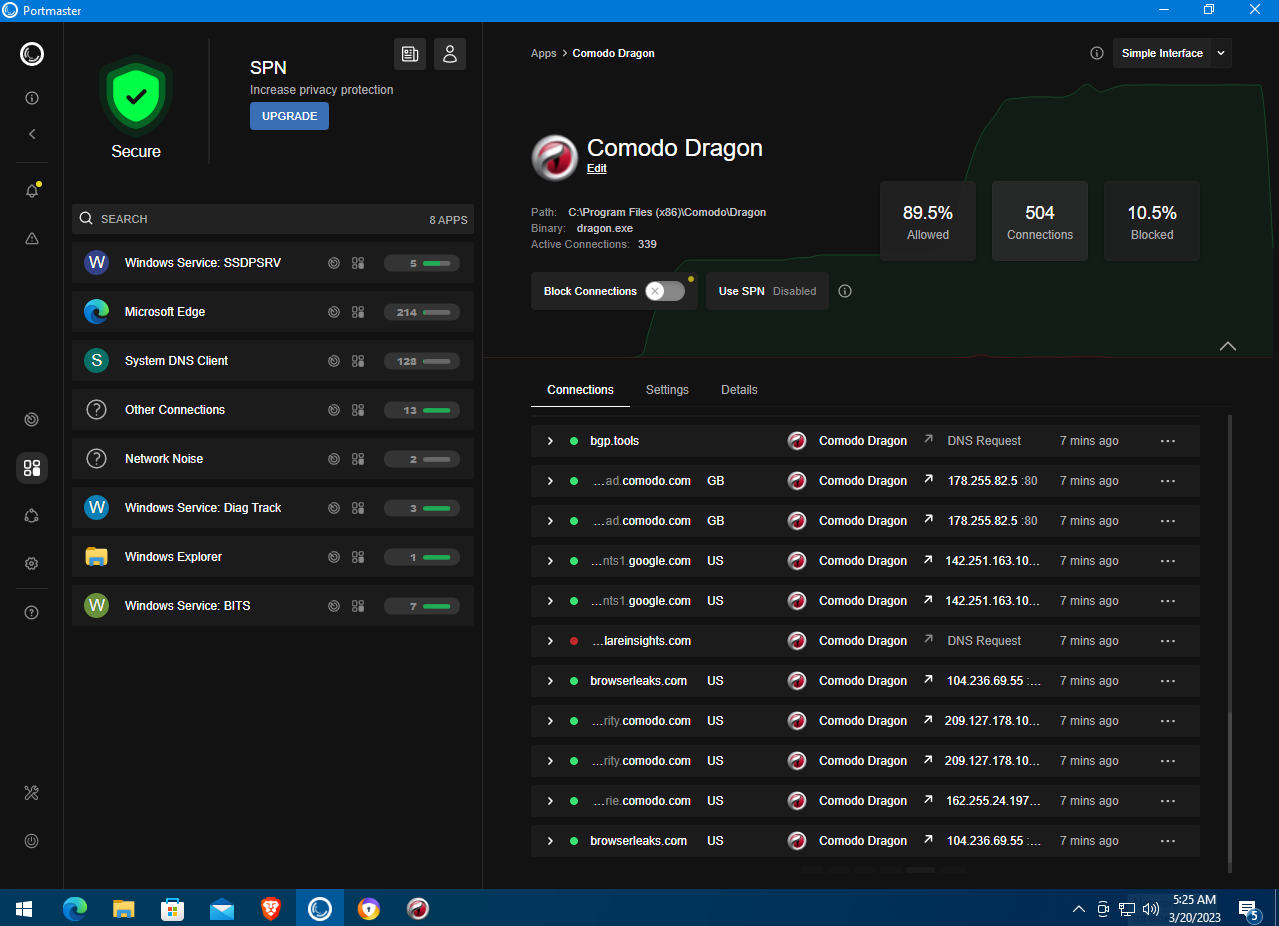Select the apps grid icon in sidebar
Screen dimensions: 1279x926
(x=32, y=468)
